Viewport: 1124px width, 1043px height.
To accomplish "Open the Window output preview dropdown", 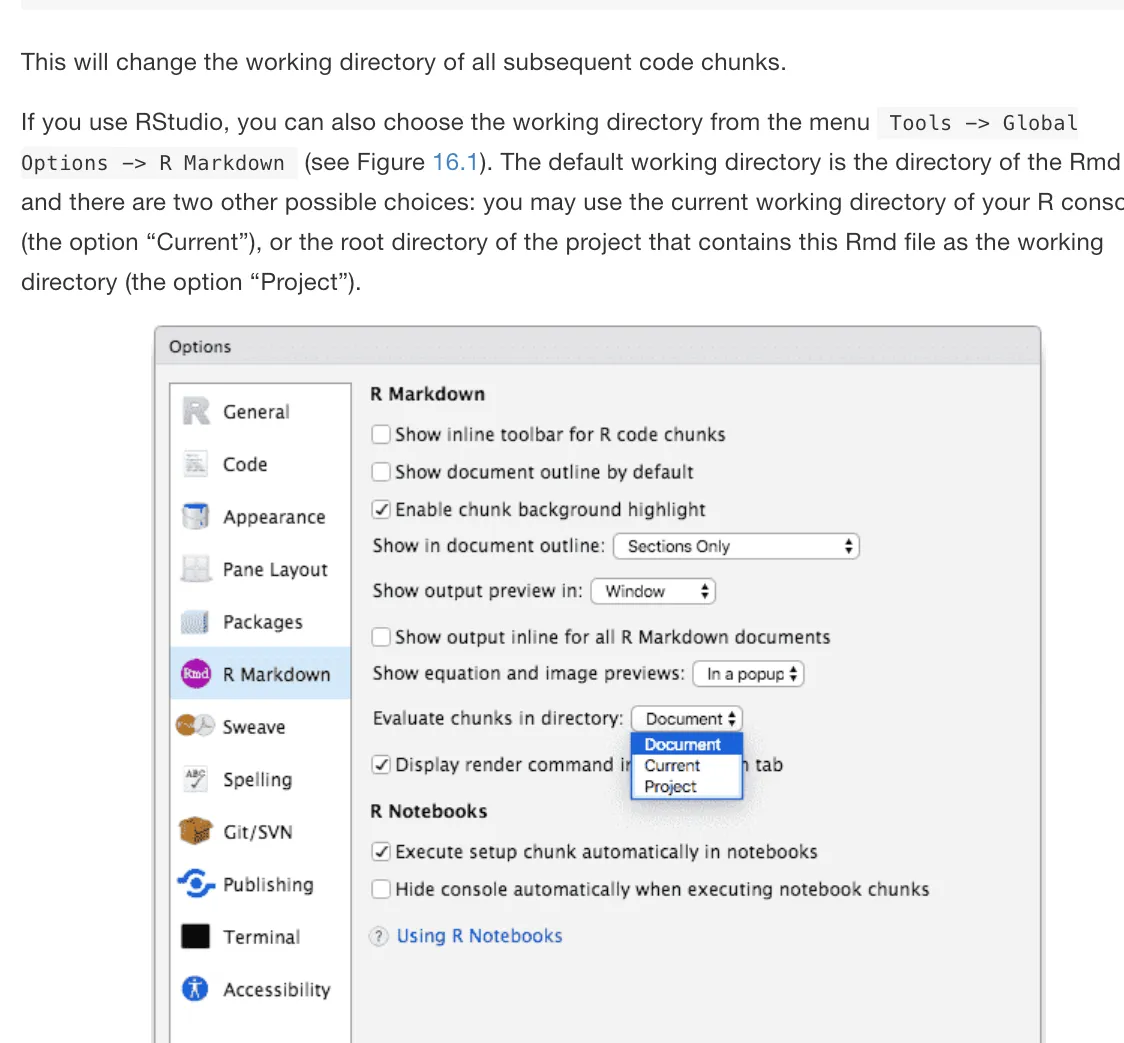I will tap(653, 591).
